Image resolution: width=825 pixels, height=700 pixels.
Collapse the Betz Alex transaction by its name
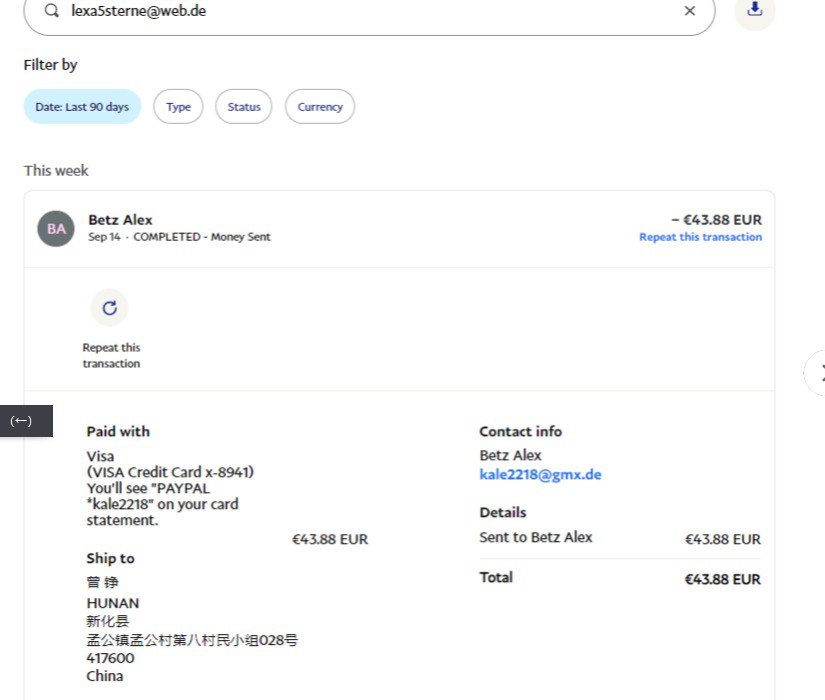(x=120, y=220)
